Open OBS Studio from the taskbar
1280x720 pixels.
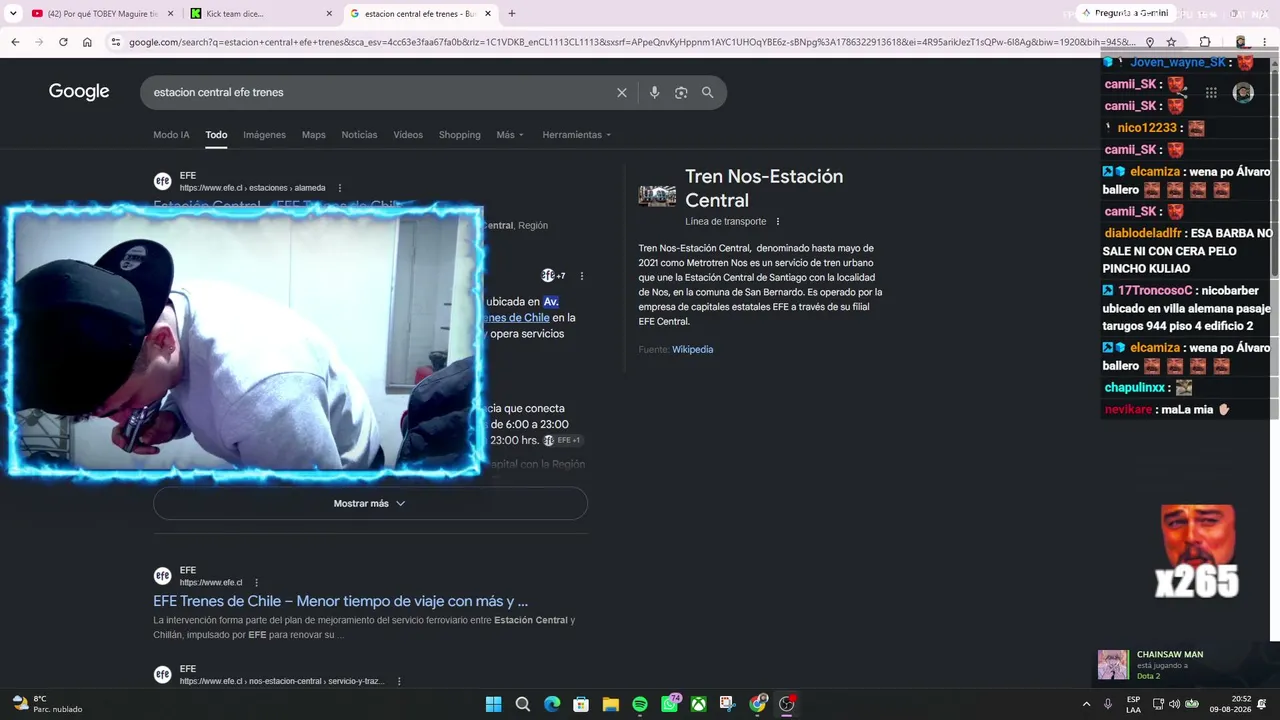point(787,704)
